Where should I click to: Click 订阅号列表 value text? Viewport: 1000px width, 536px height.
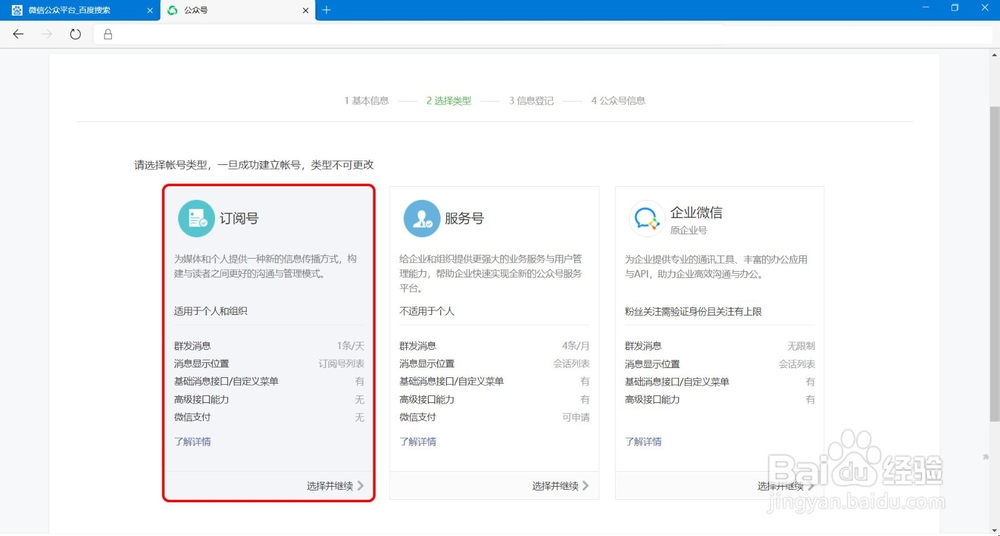click(342, 364)
